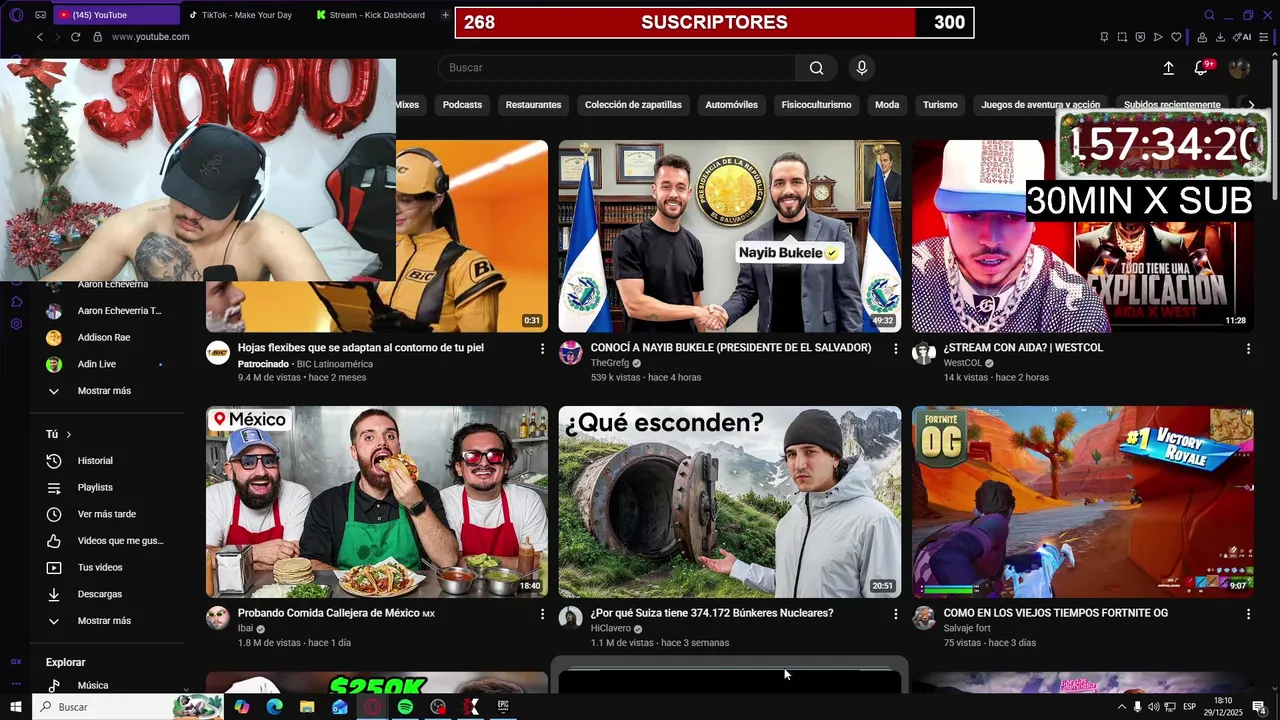Open the options menu for the BIC ad video

point(542,349)
